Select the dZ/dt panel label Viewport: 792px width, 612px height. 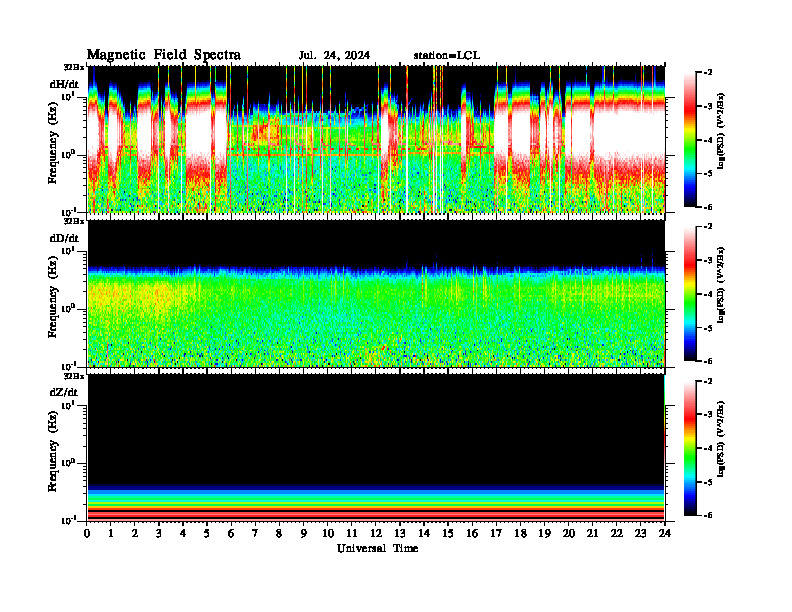click(64, 392)
